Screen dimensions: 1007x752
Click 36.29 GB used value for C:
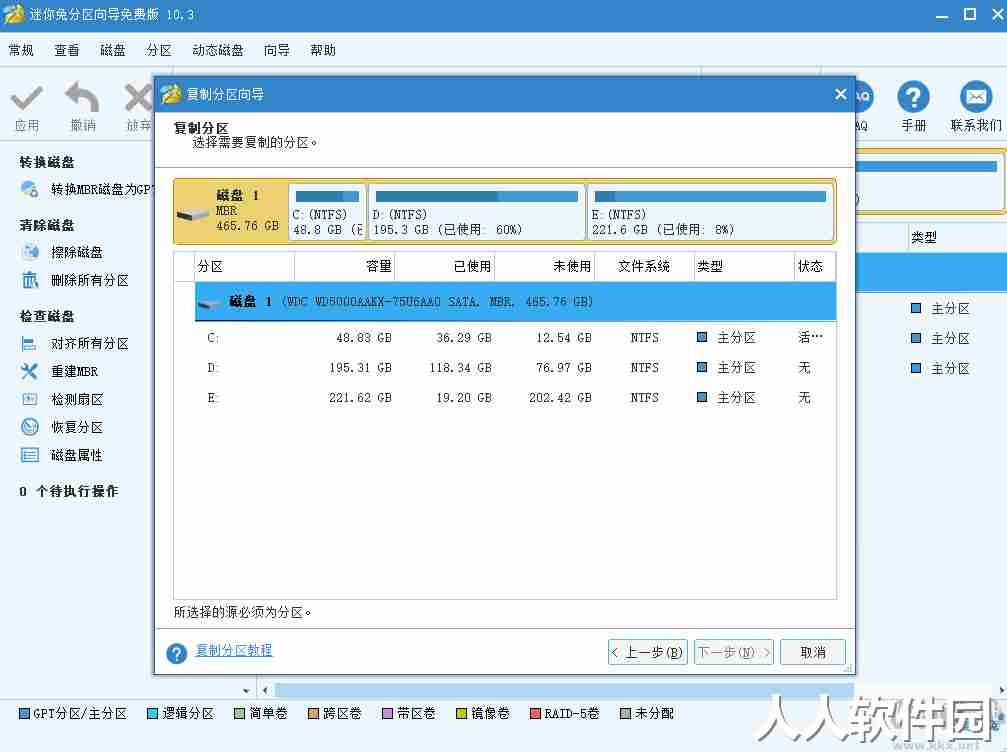pyautogui.click(x=464, y=337)
